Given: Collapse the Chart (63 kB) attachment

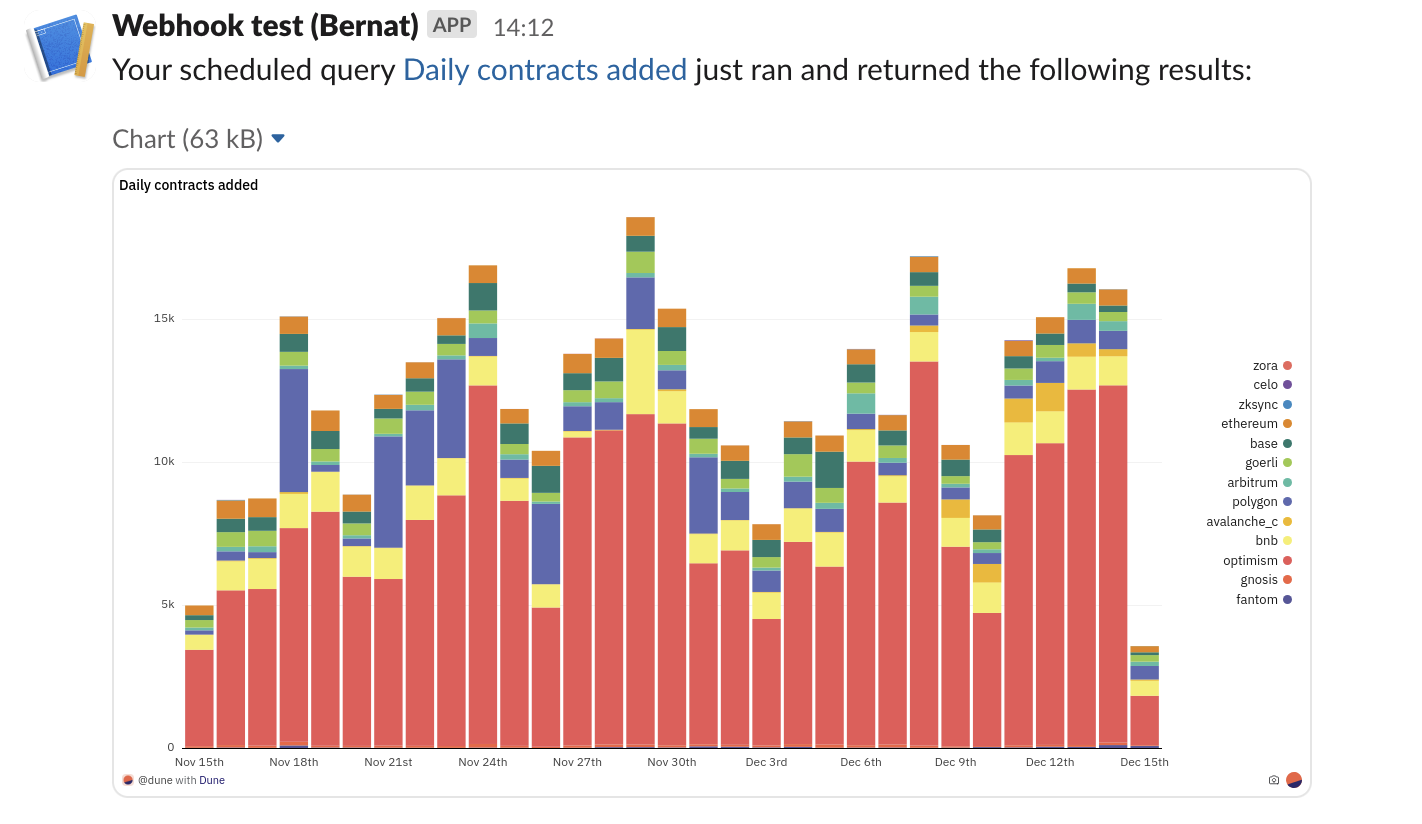Looking at the screenshot, I should click(277, 138).
